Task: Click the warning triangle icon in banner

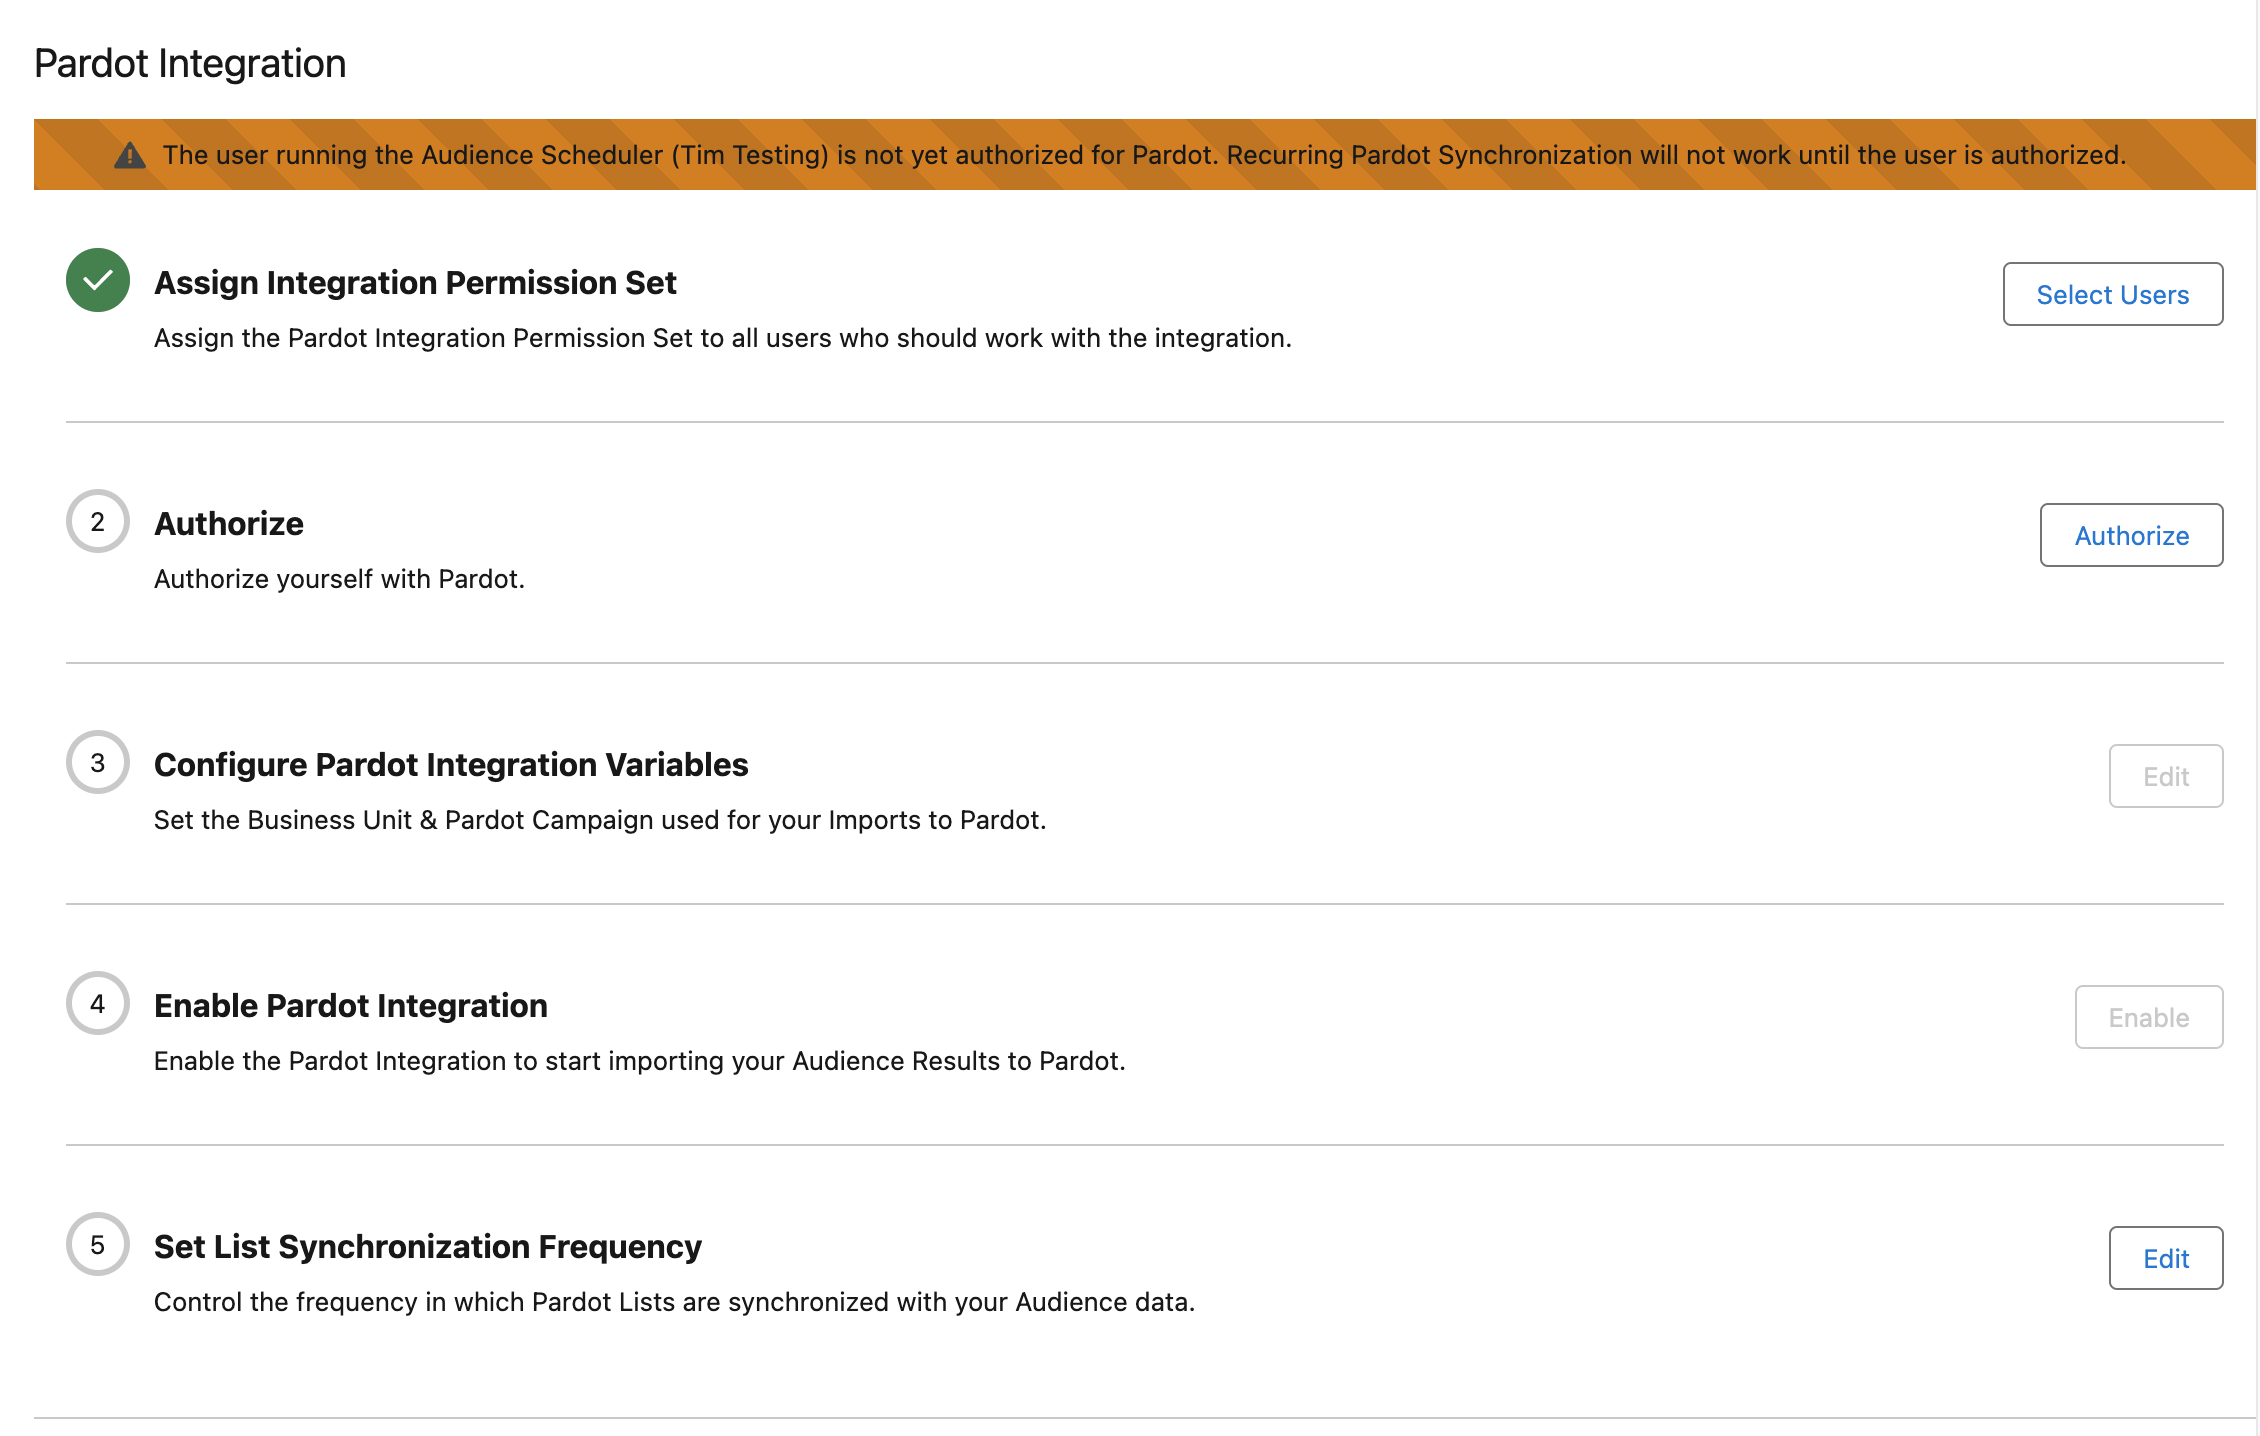Action: point(130,155)
